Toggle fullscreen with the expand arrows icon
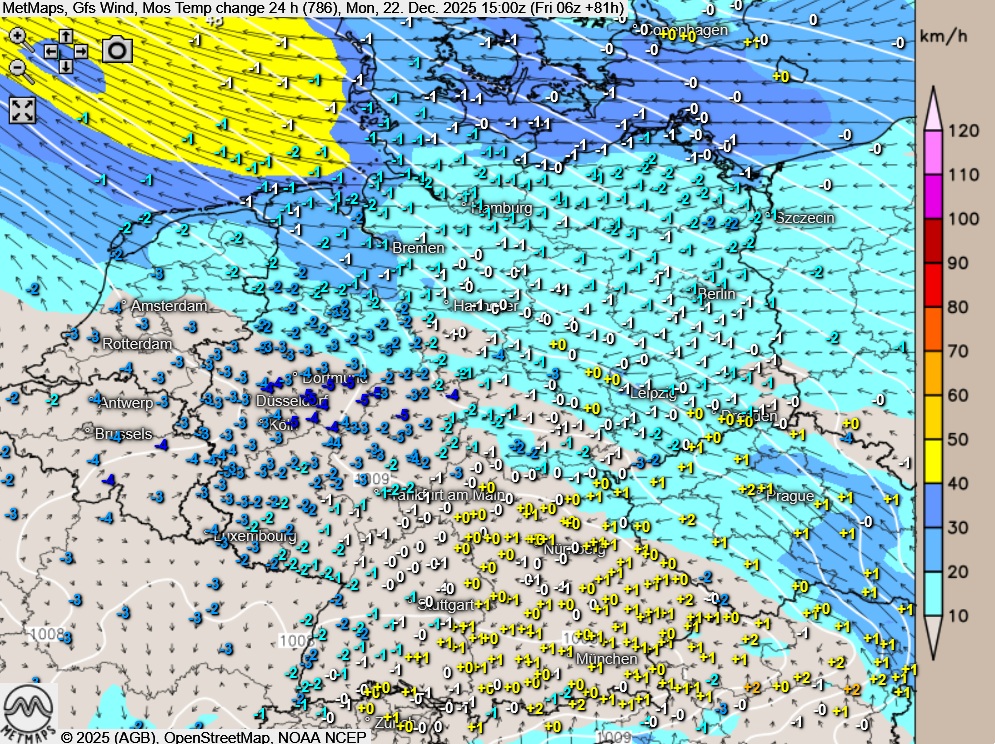The width and height of the screenshot is (995, 744). (22, 110)
